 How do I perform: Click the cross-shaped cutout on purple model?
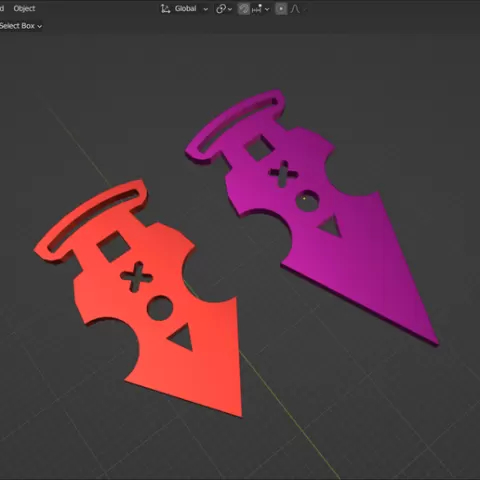pos(284,174)
